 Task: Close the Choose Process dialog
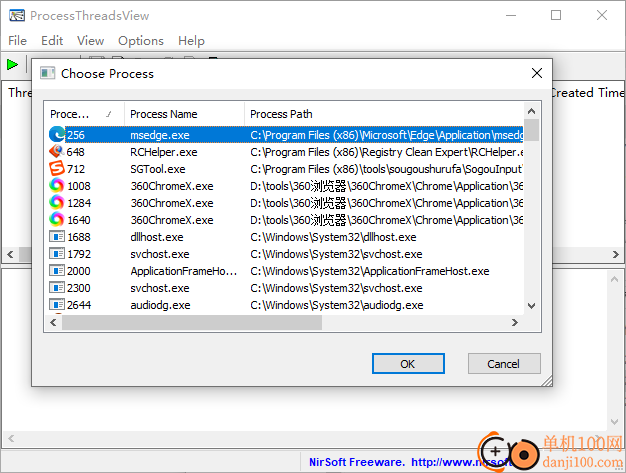click(x=537, y=73)
